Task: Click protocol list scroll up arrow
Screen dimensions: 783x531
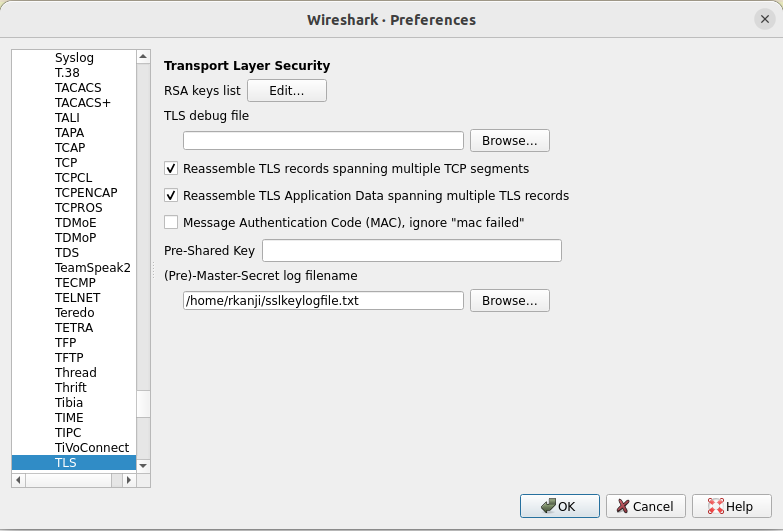Action: coord(143,56)
